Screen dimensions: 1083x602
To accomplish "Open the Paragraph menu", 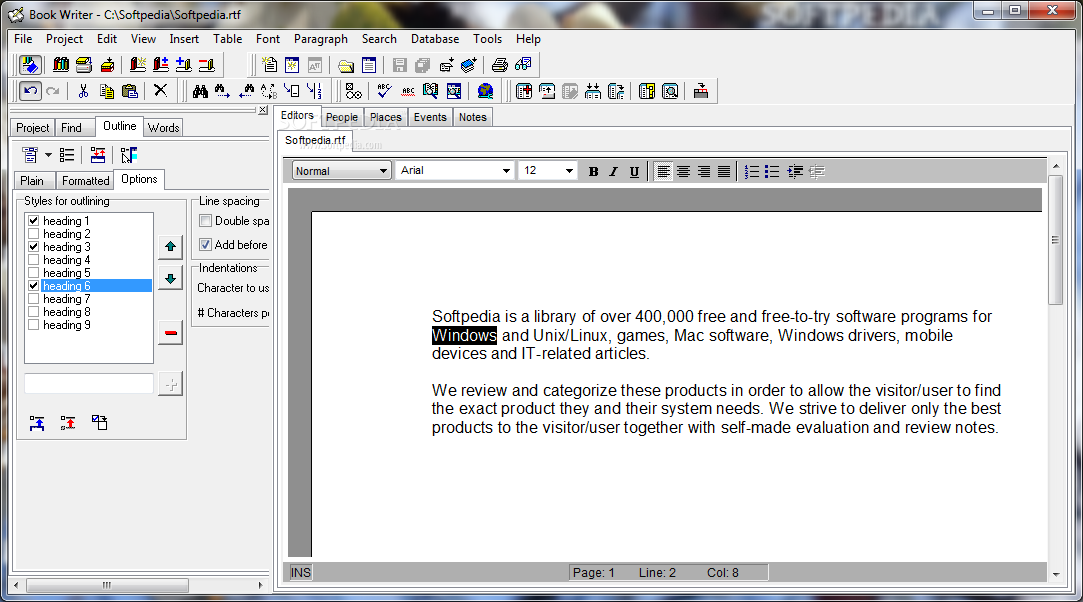I will click(320, 39).
